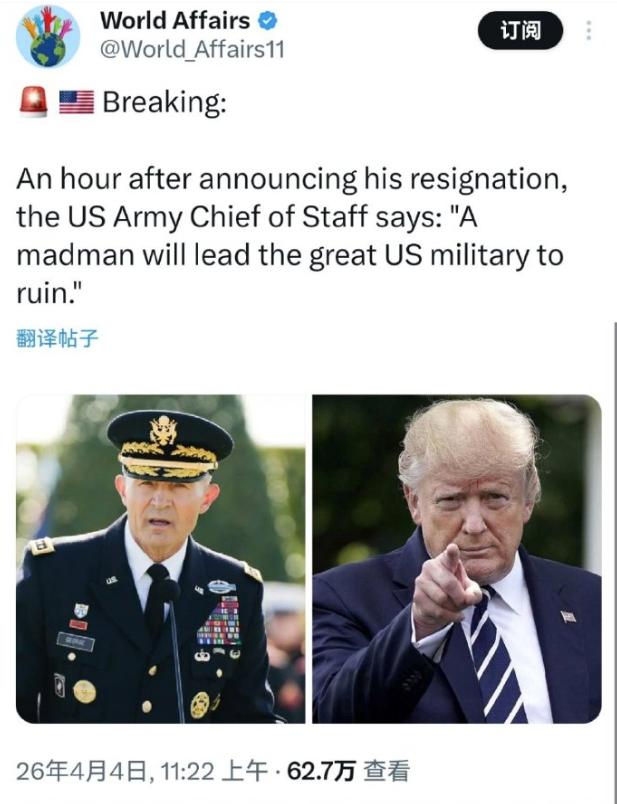Open the World Affairs profile avatar
Viewport: 617px width, 804px height.
[x=48, y=36]
